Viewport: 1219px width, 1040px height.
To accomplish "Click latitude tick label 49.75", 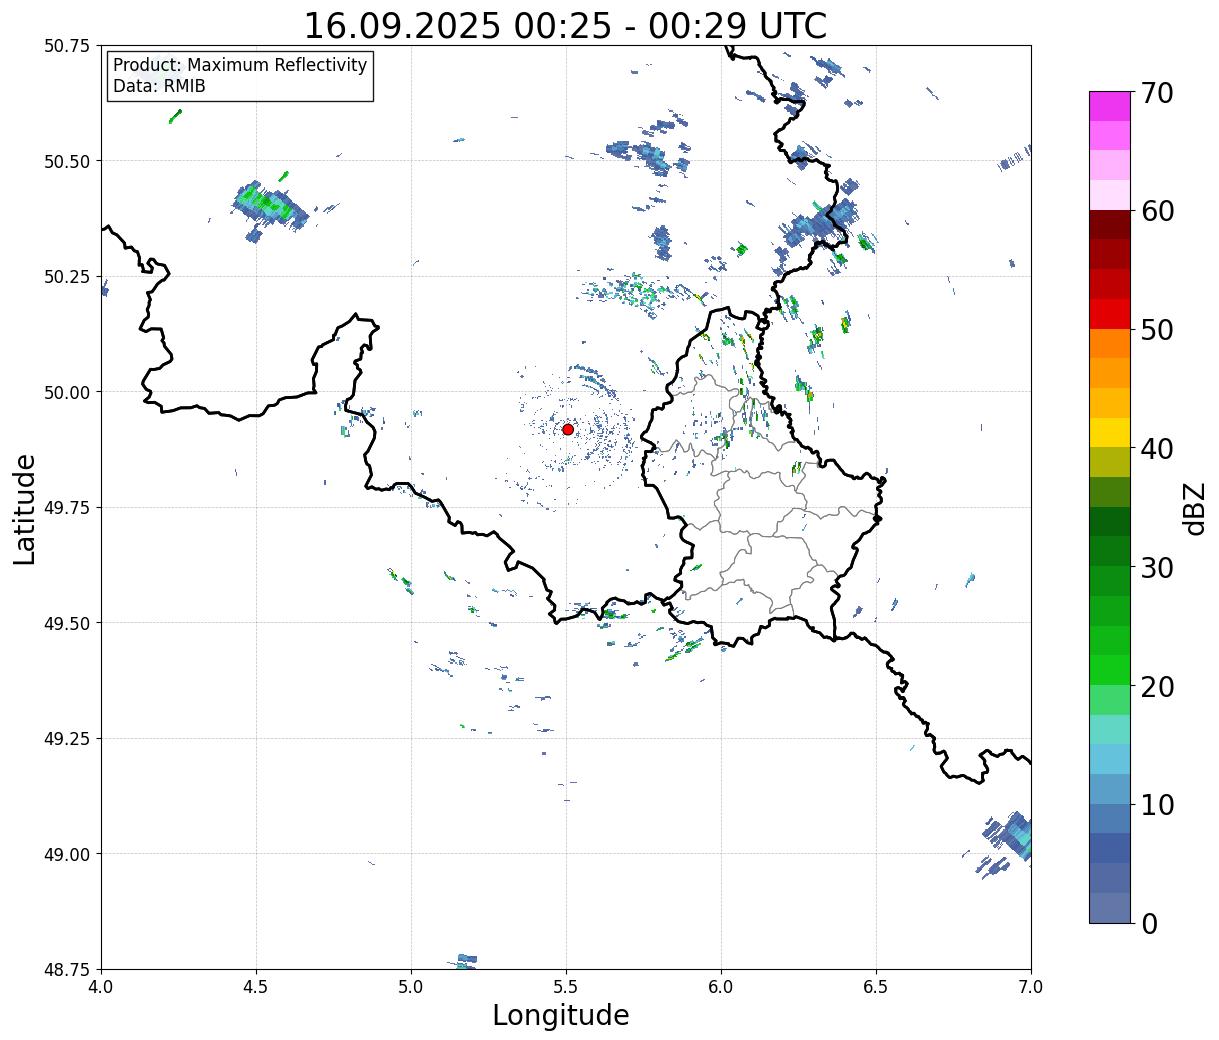I will 67,508.
